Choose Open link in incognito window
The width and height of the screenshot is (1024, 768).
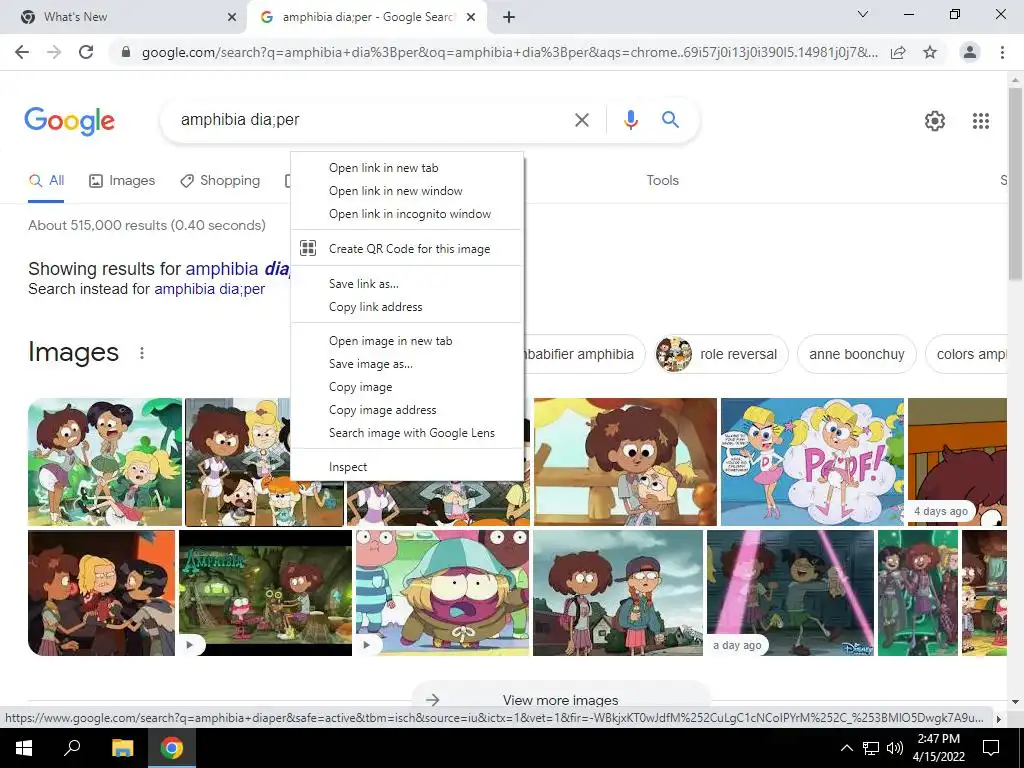pyautogui.click(x=407, y=214)
